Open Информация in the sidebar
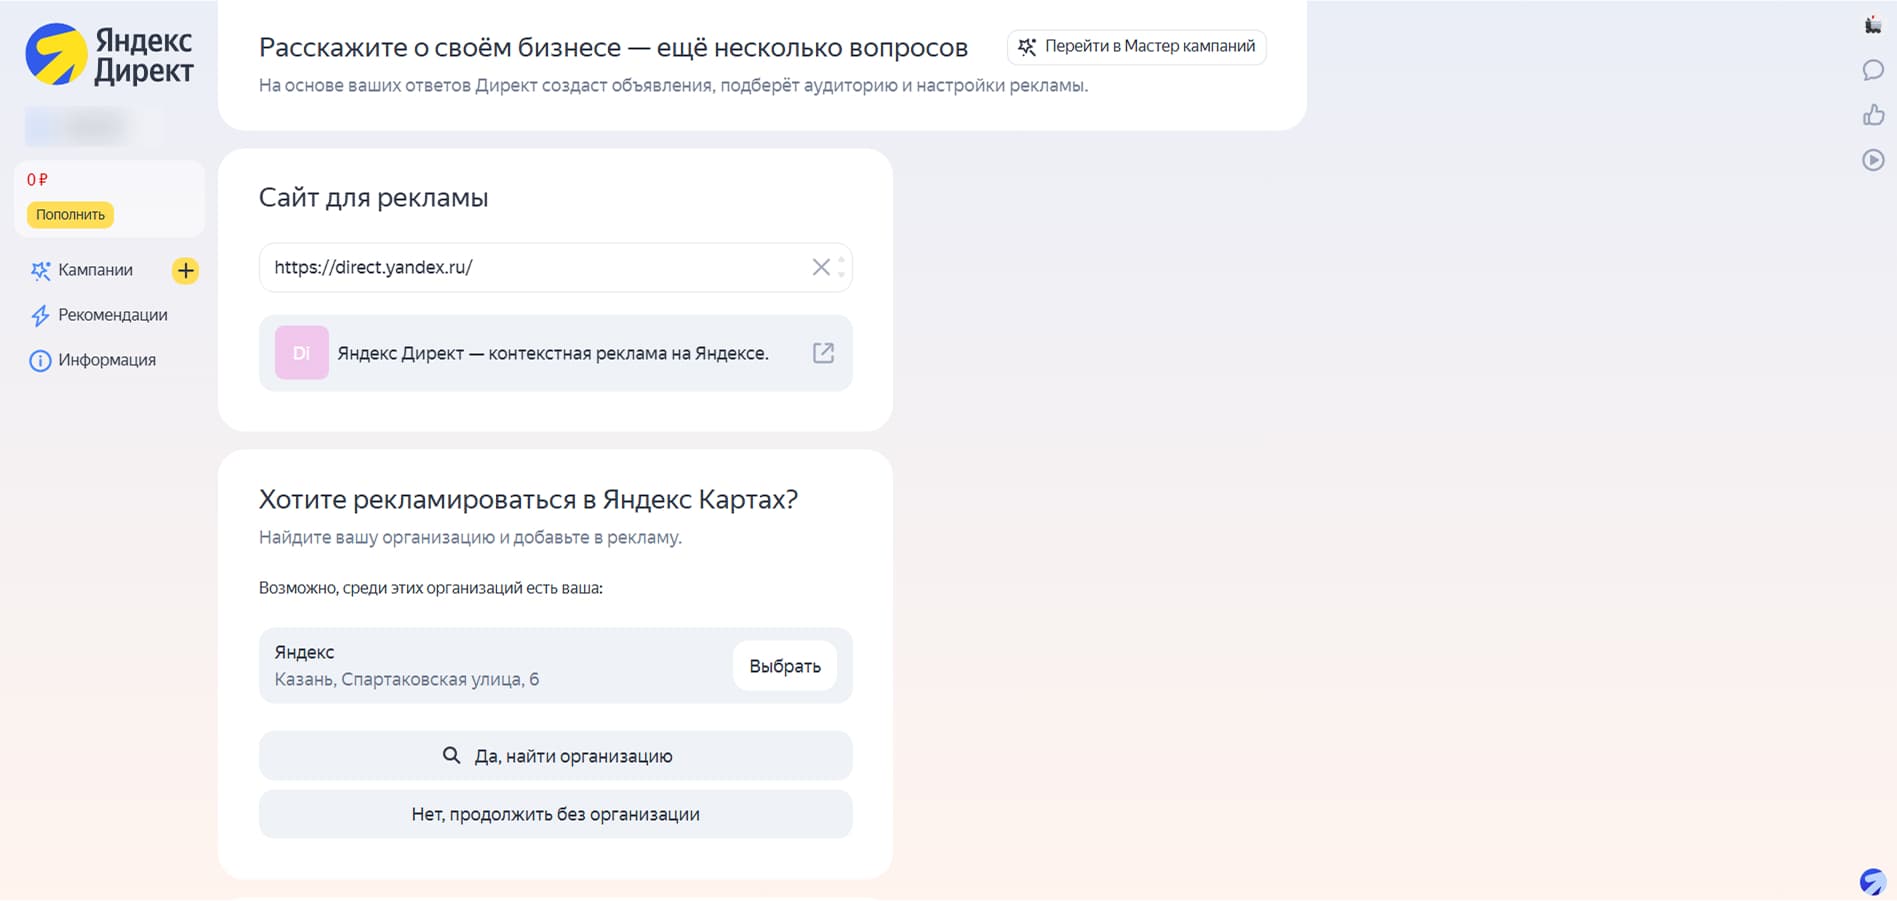 (107, 360)
